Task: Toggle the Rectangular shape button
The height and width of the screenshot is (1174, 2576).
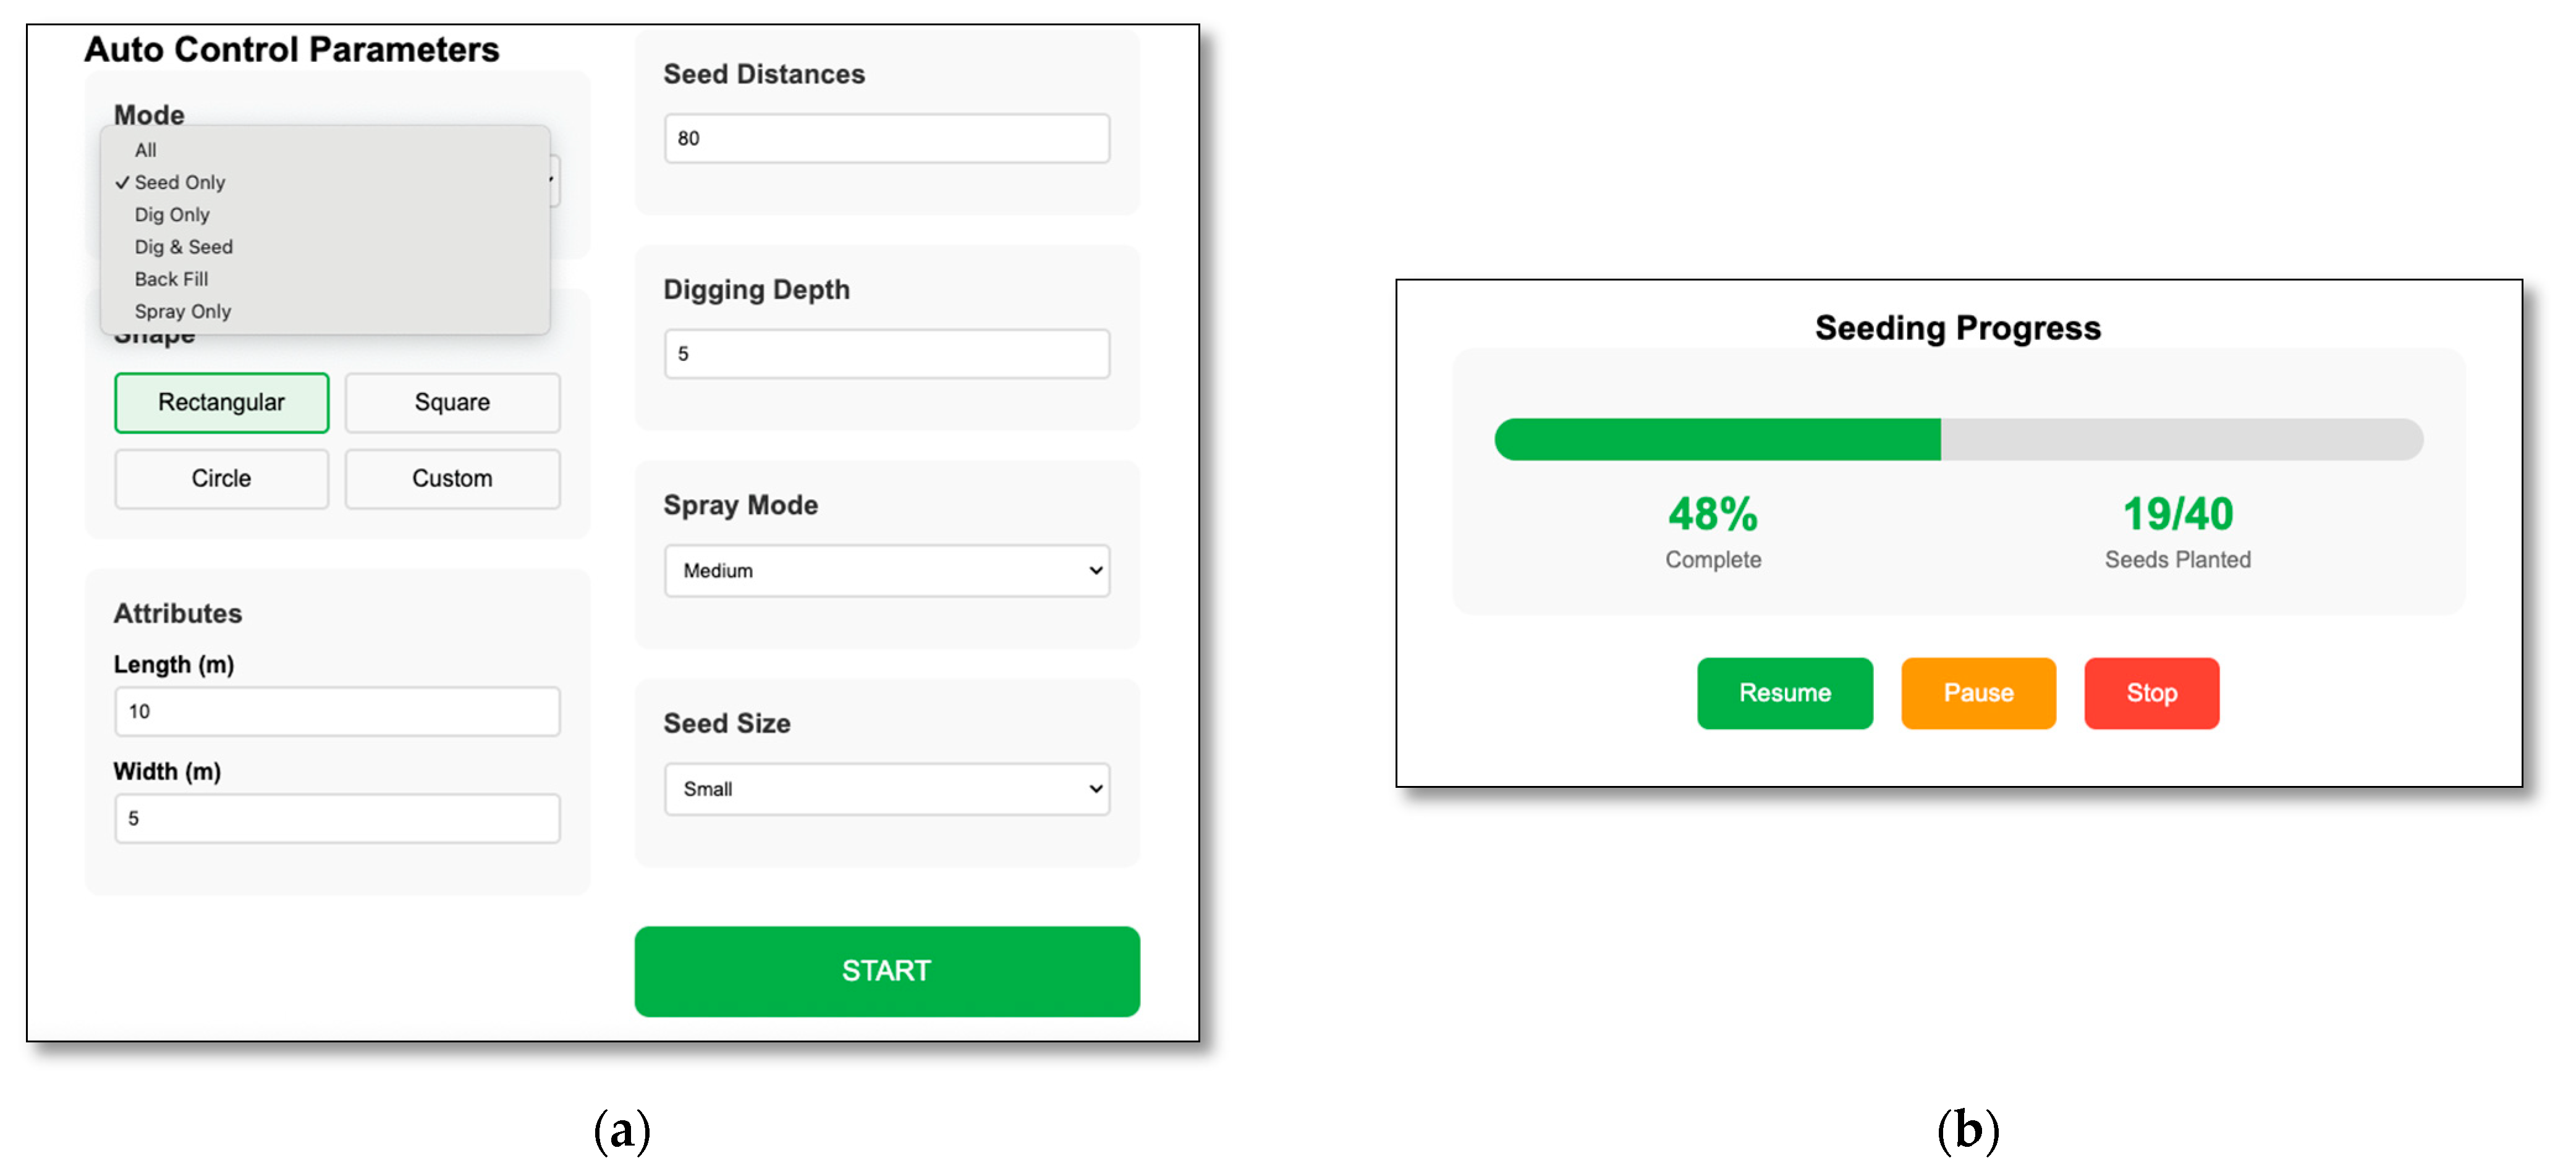Action: (221, 402)
